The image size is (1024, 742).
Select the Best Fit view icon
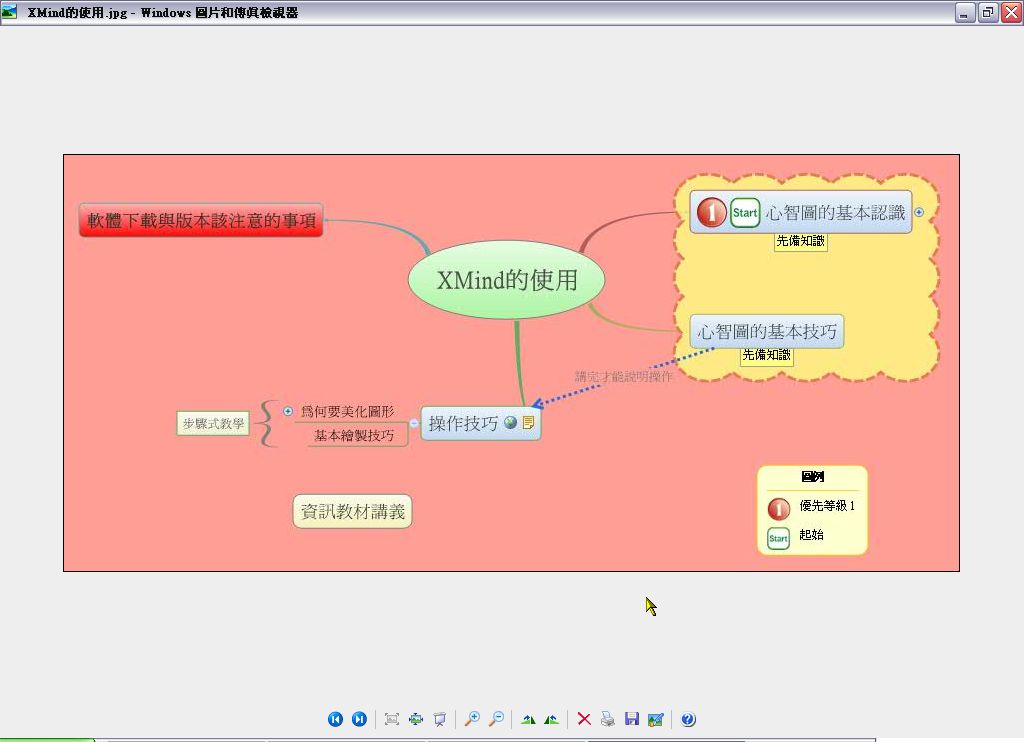392,719
